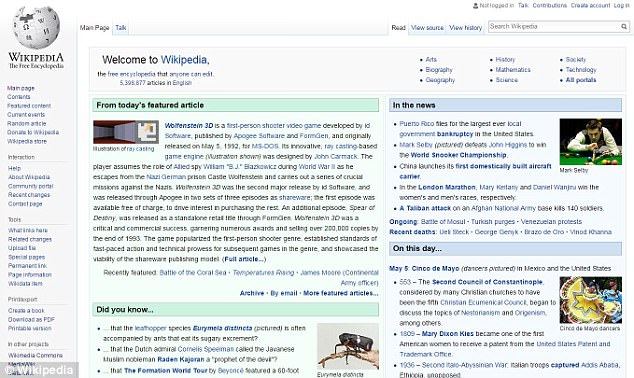Image resolution: width=634 pixels, height=378 pixels.
Task: Open the Contributions link at top
Action: (549, 6)
